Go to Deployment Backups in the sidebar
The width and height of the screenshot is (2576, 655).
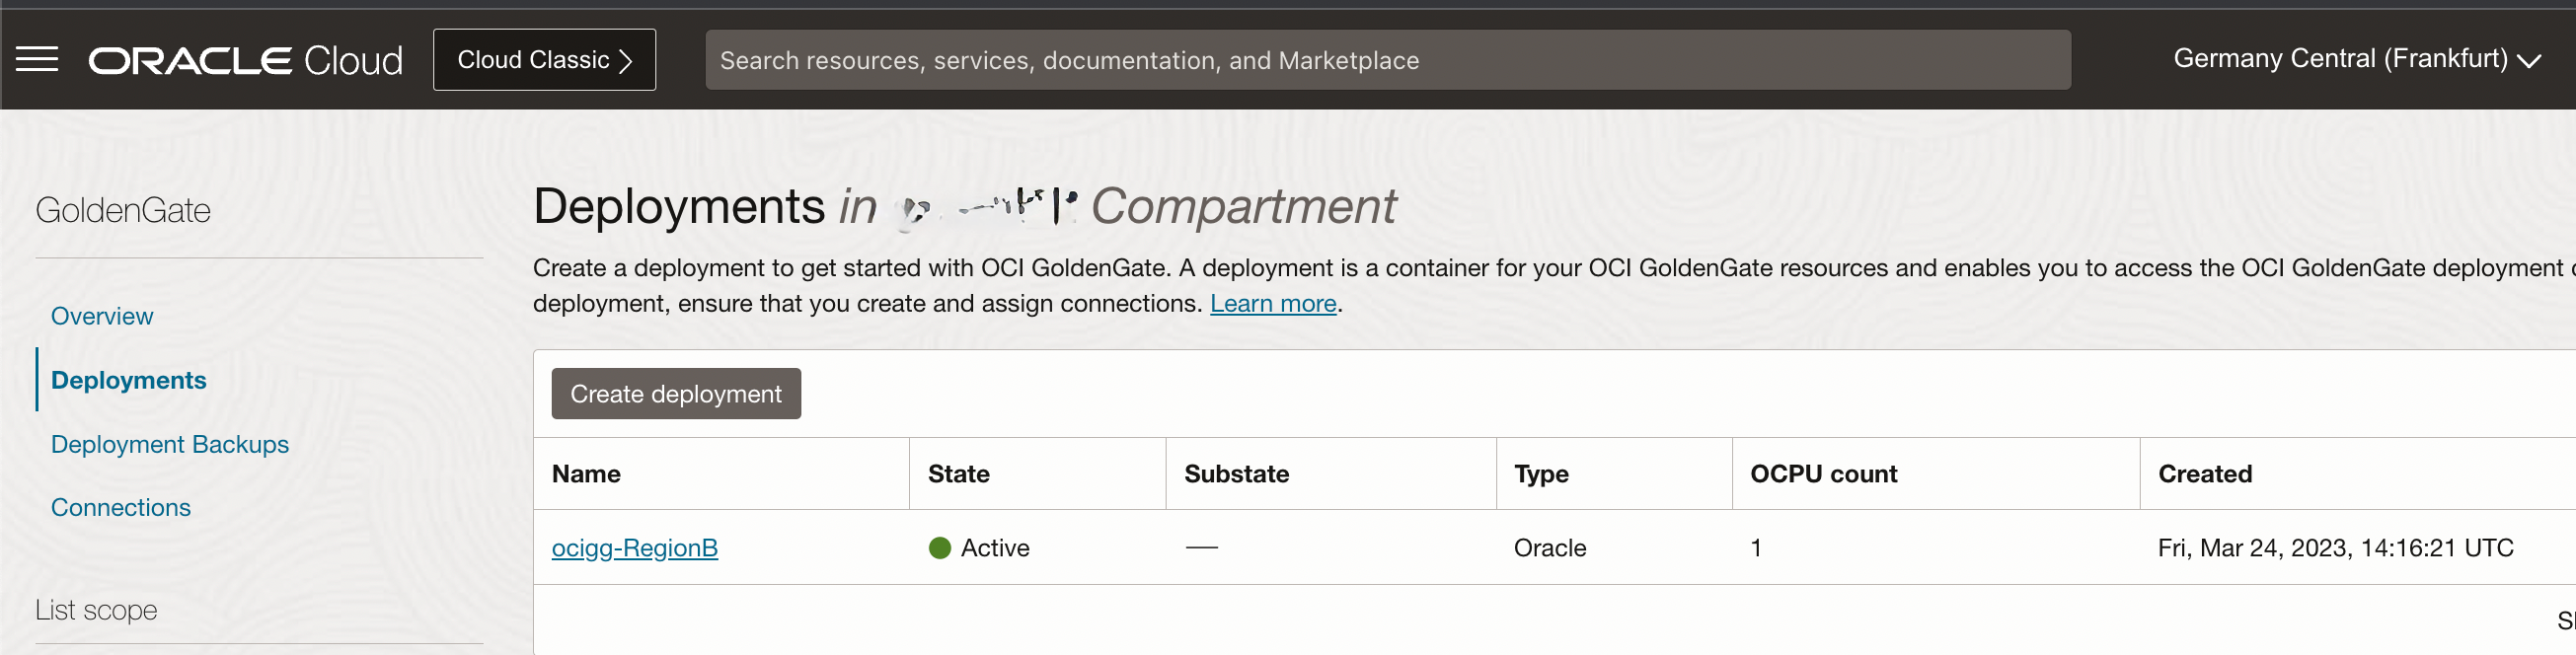coord(170,444)
